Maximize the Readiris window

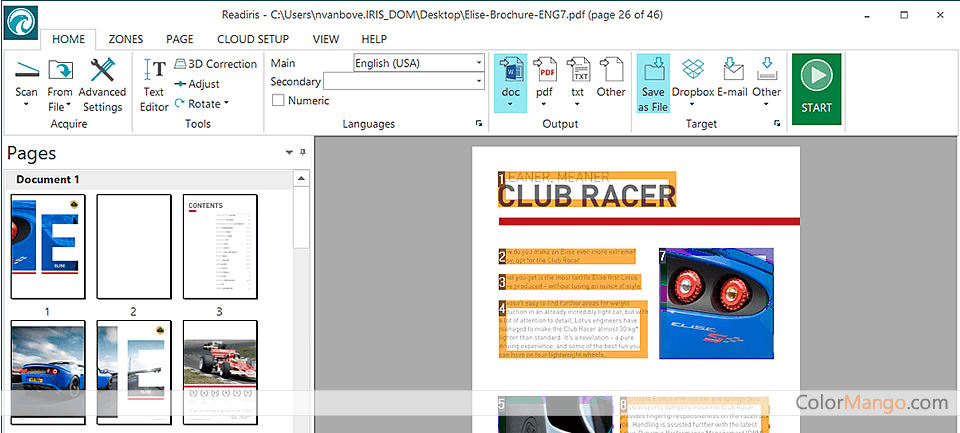[904, 15]
